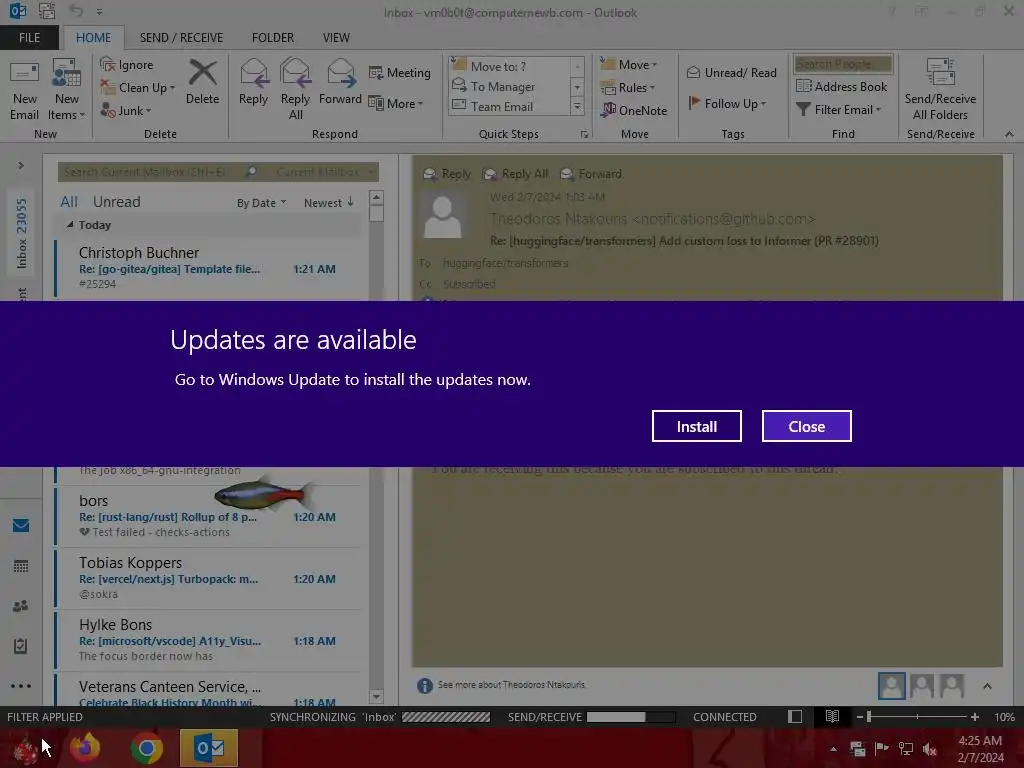Click Reply All in the reading pane
Screen dimensions: 1024x768
tap(515, 174)
